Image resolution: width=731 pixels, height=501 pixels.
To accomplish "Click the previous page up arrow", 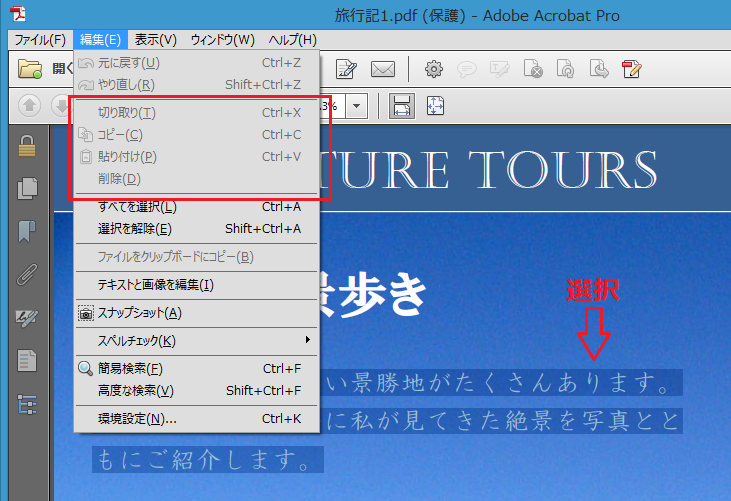I will point(29,106).
